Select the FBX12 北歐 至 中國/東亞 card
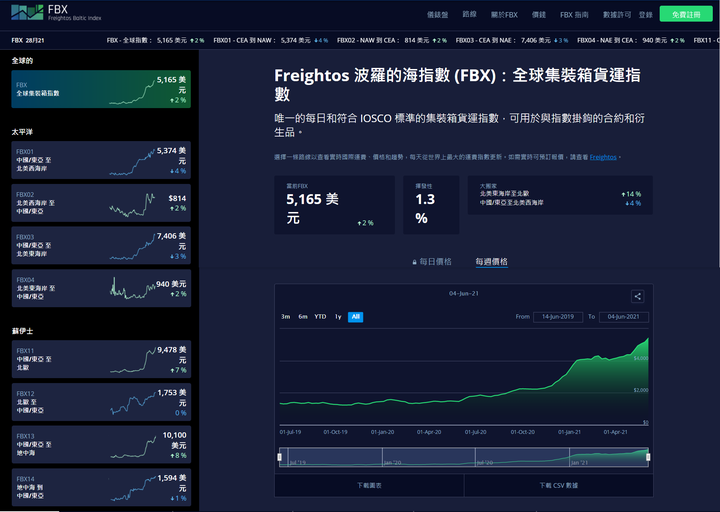This screenshot has width=720, height=512. click(x=101, y=402)
